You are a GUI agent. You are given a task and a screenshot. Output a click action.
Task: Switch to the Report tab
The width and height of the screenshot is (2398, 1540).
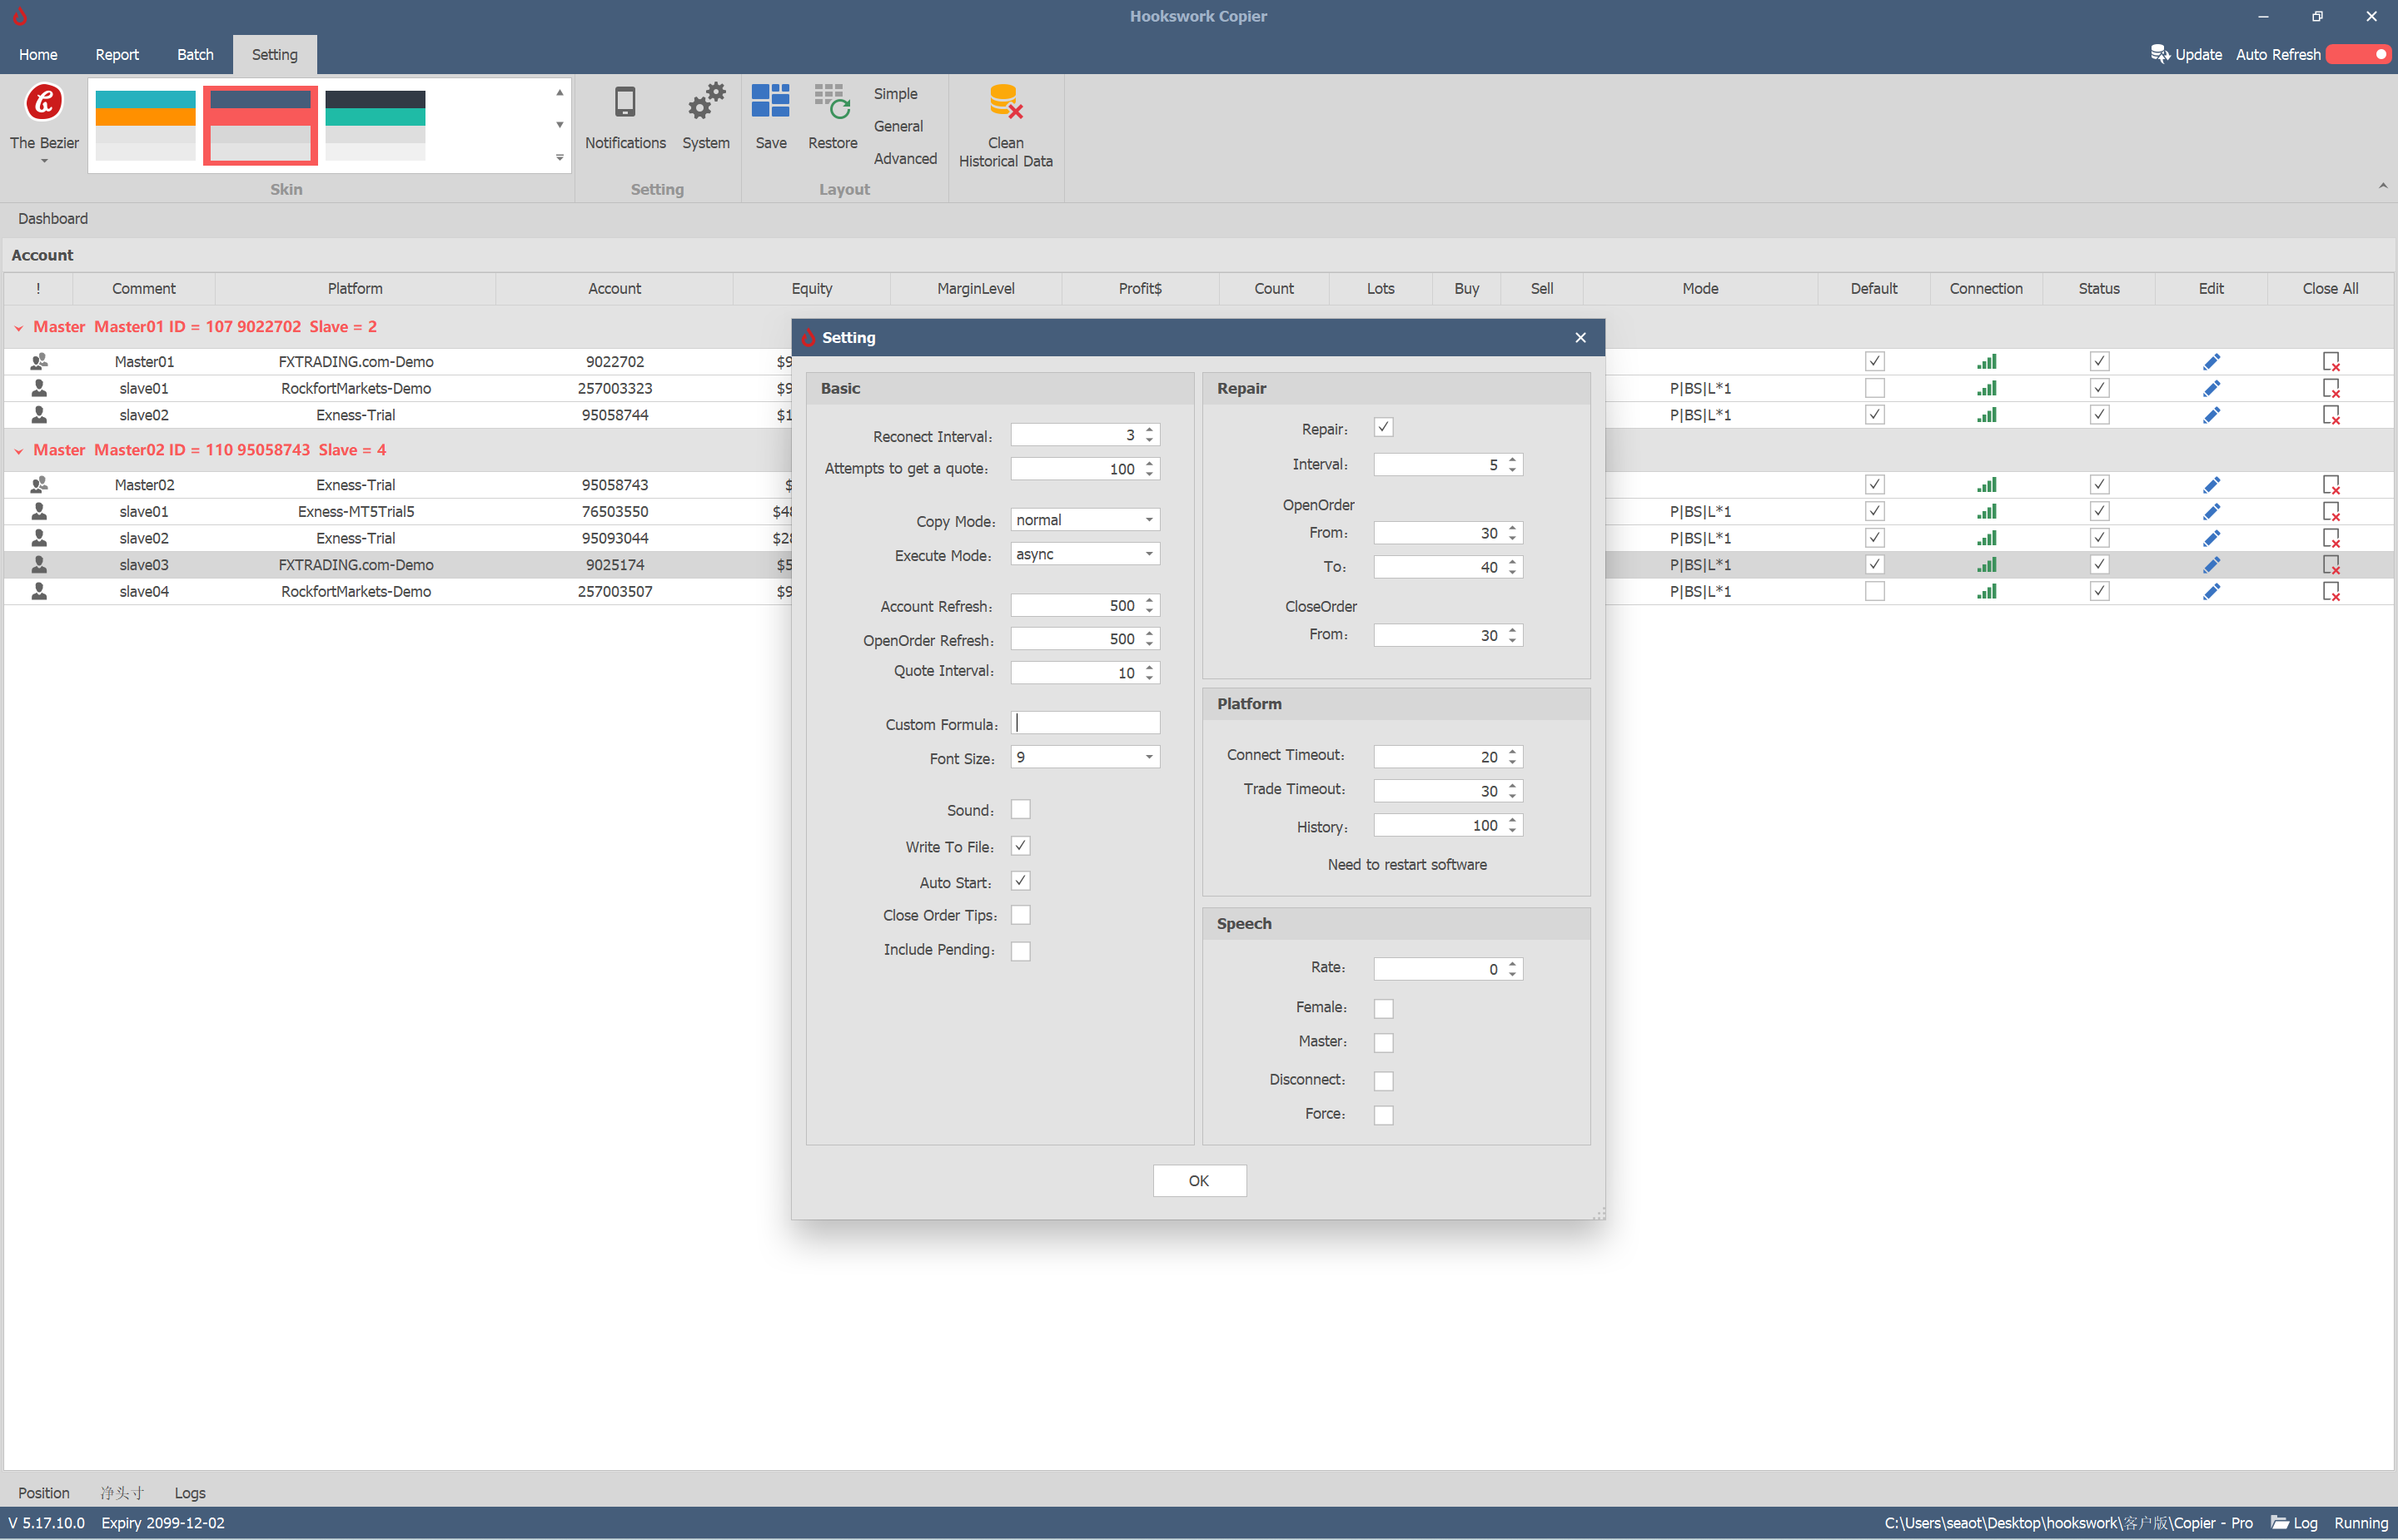117,55
